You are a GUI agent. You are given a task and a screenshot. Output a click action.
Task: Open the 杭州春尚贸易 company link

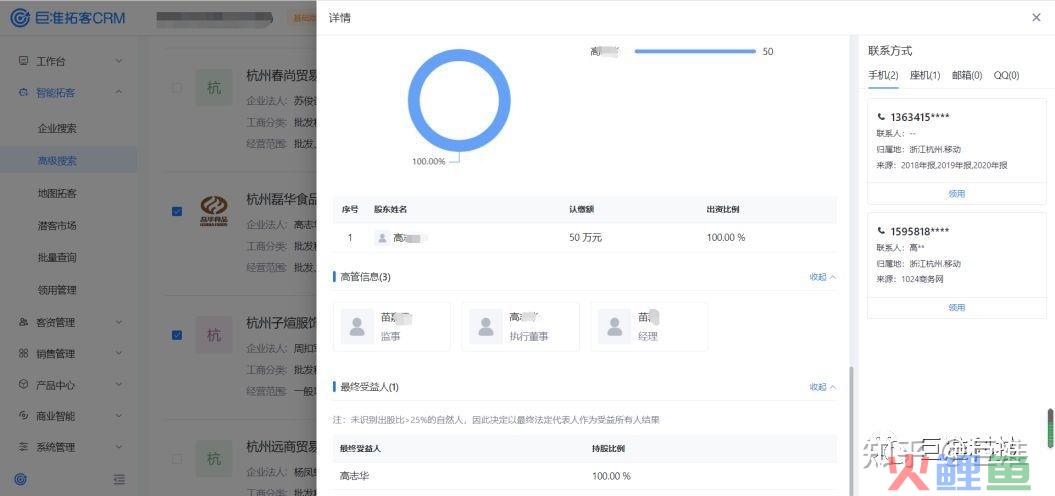pos(281,75)
